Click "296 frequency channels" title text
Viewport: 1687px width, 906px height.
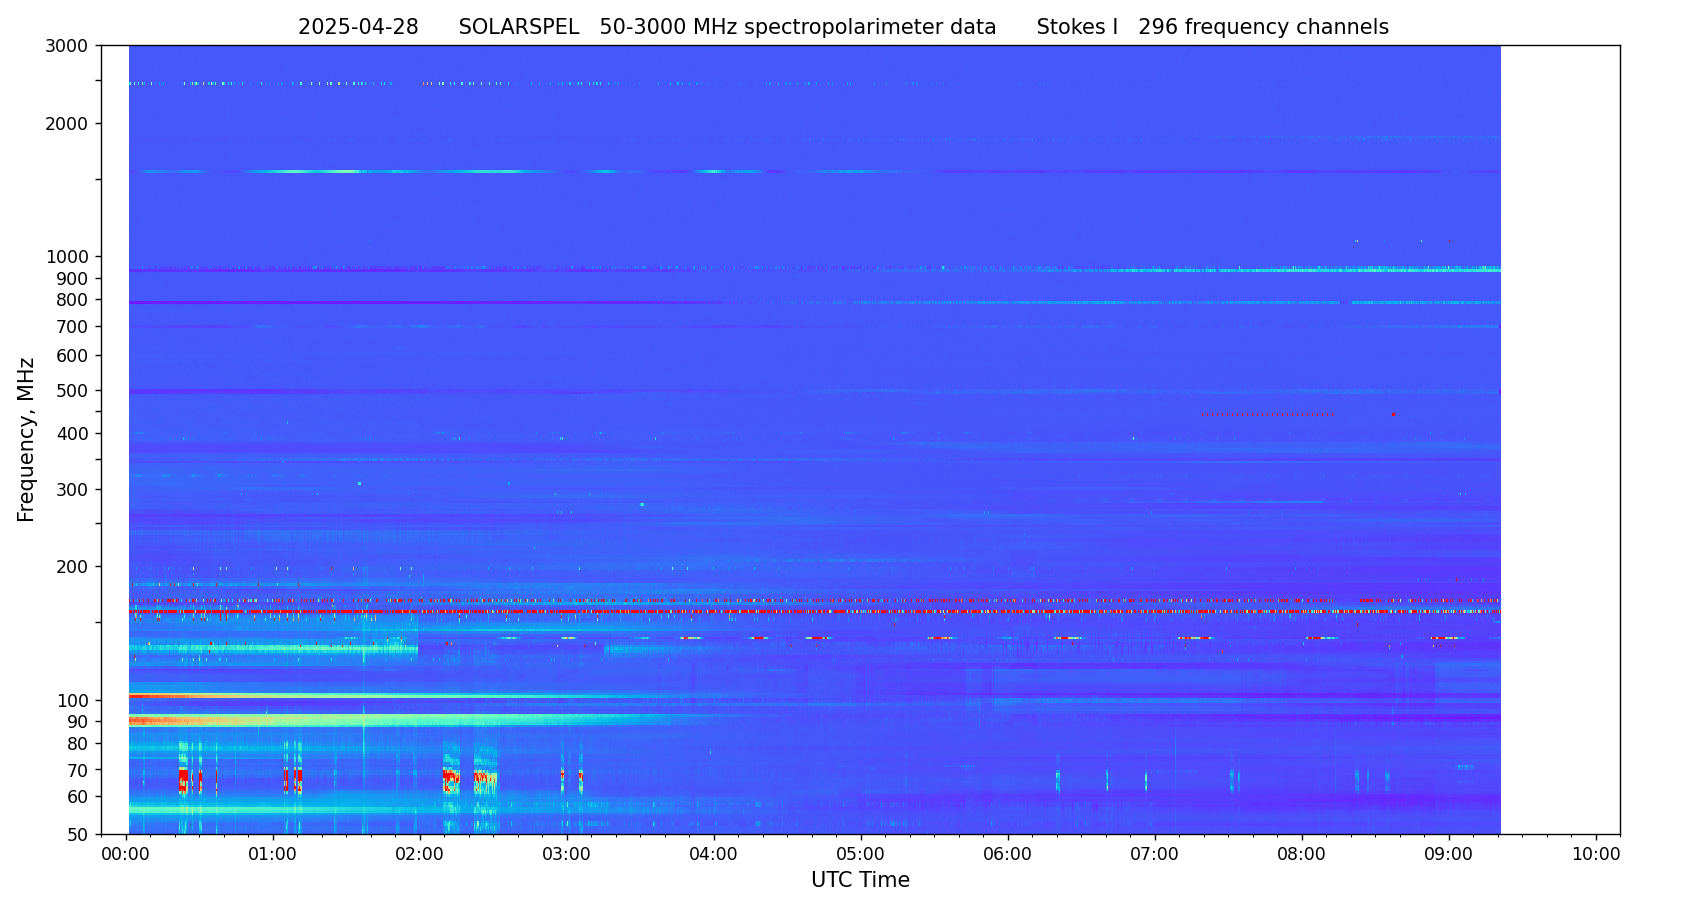point(1263,28)
